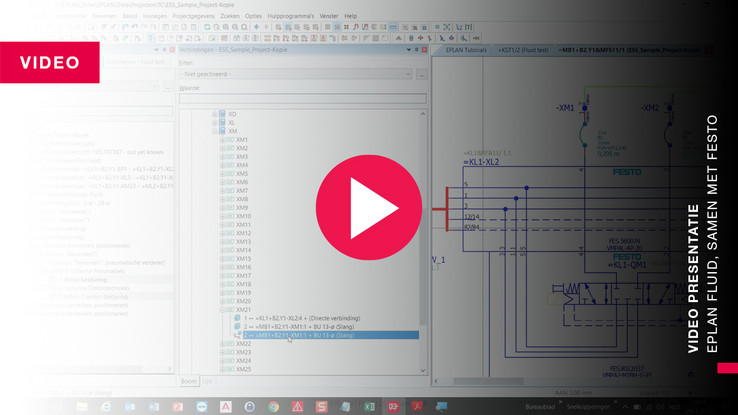Open Adobe Acrobat from the taskbar
The image size is (738, 415).
[x=417, y=407]
